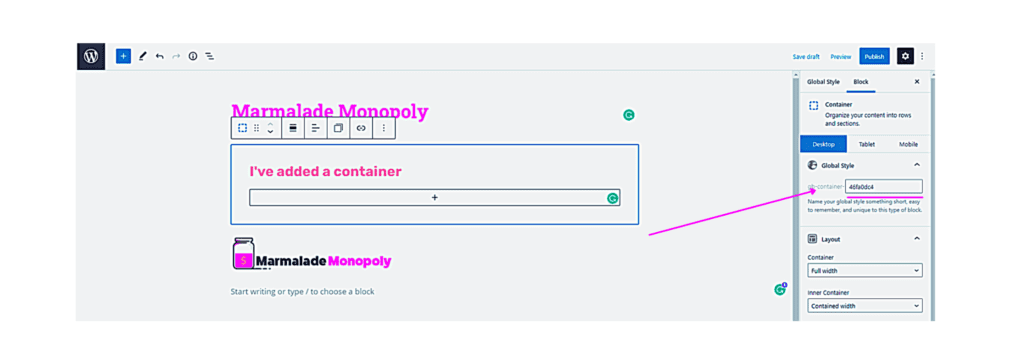Collapse the Layout section chevron
This screenshot has height=360, width=1024.
click(917, 239)
